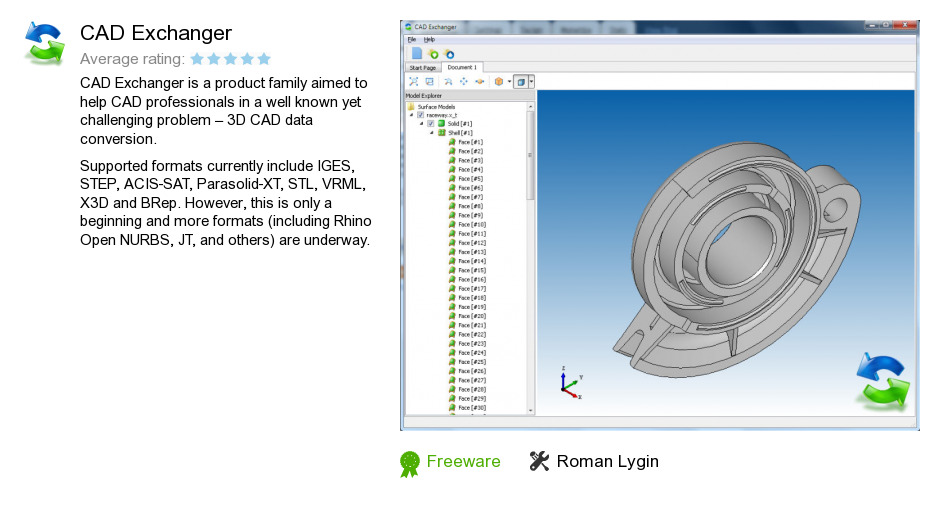Click the average rating stars
The height and width of the screenshot is (508, 940).
[231, 59]
